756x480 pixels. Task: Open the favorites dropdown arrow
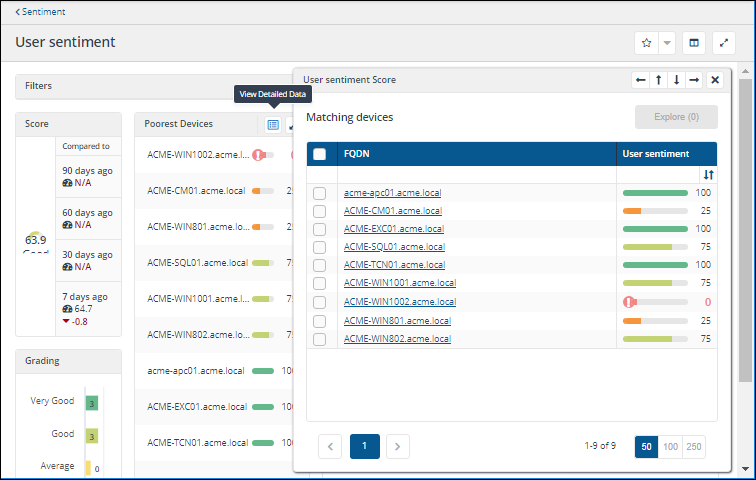click(667, 43)
